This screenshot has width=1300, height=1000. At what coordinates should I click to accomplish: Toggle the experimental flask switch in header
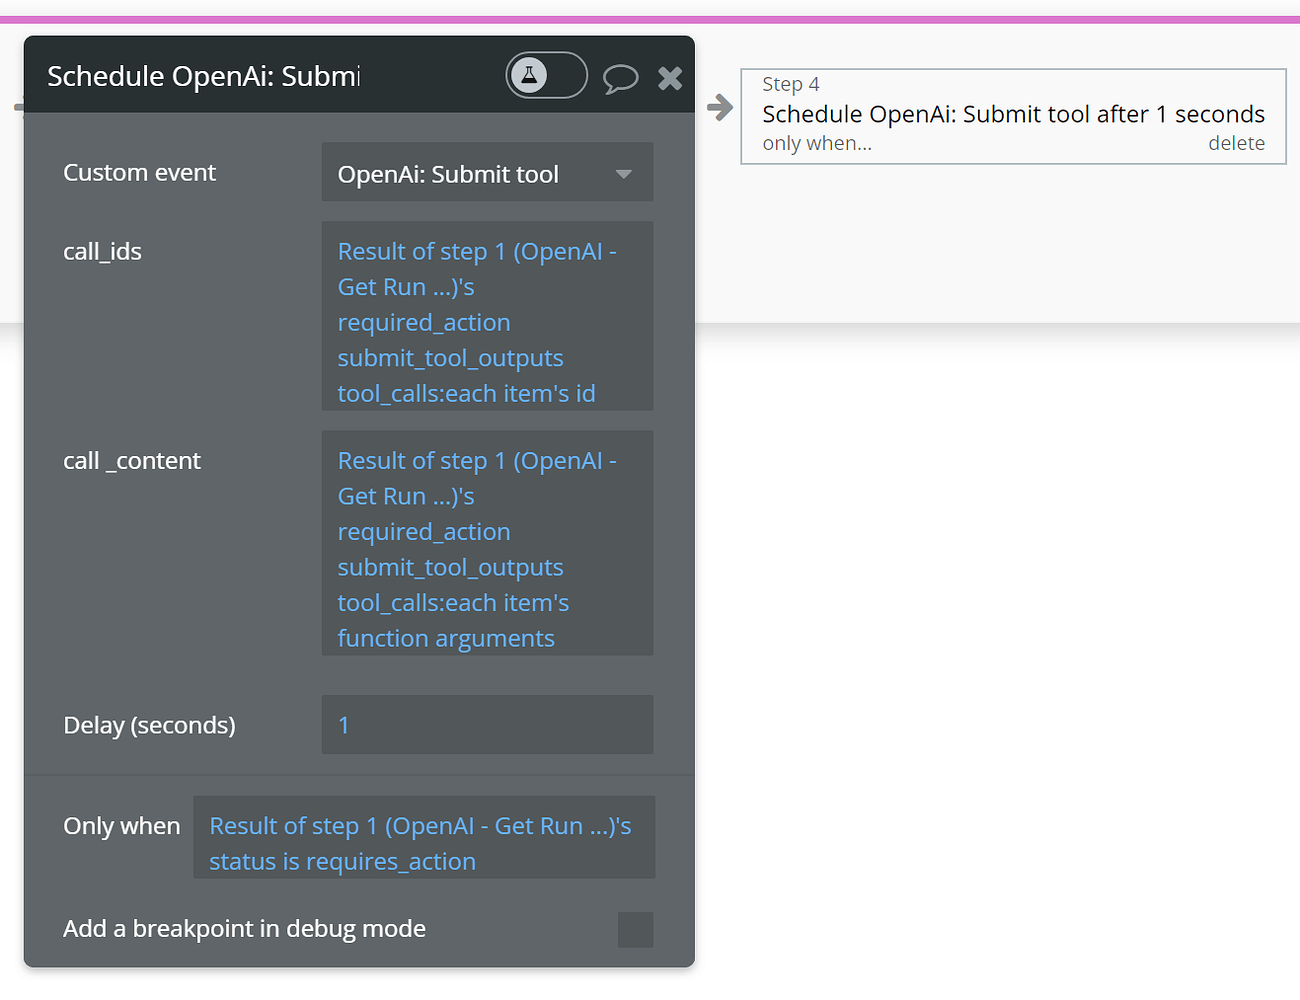[x=546, y=75]
